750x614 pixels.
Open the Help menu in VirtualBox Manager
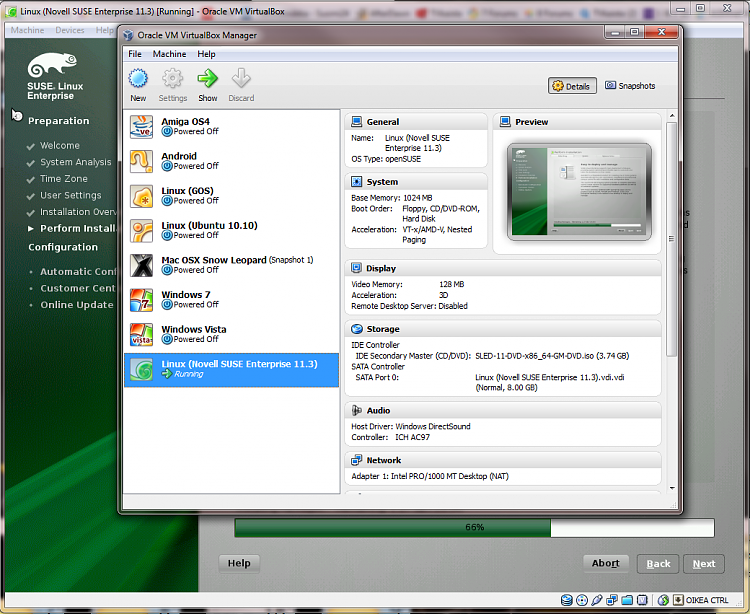(206, 54)
